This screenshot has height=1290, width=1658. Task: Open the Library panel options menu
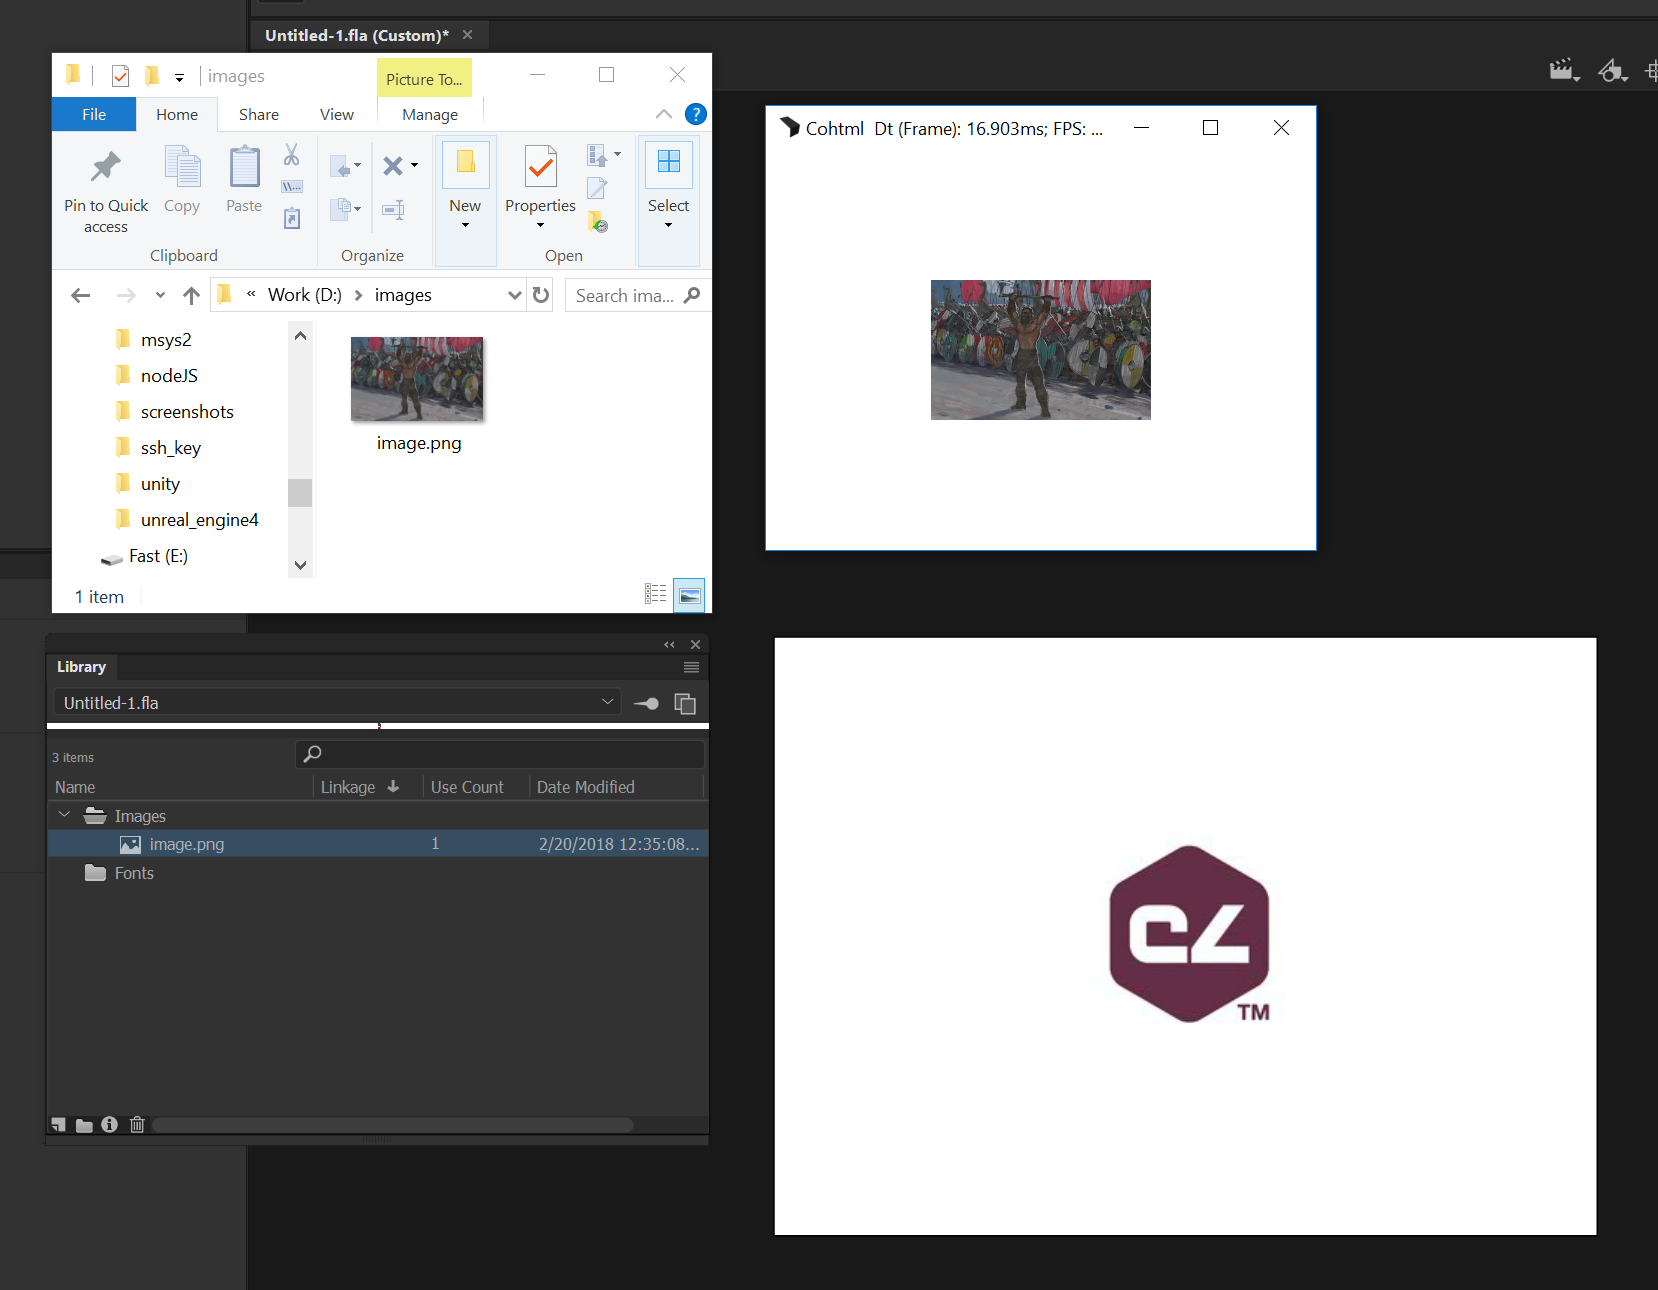point(691,667)
